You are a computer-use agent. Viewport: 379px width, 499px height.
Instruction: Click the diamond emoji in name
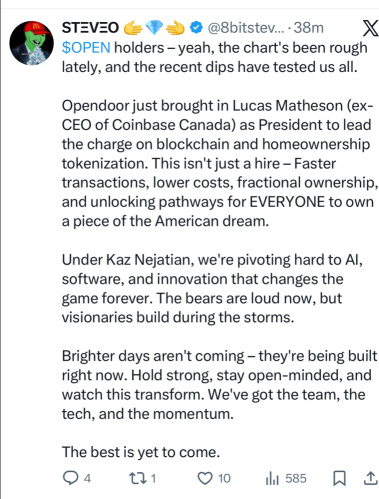click(154, 28)
